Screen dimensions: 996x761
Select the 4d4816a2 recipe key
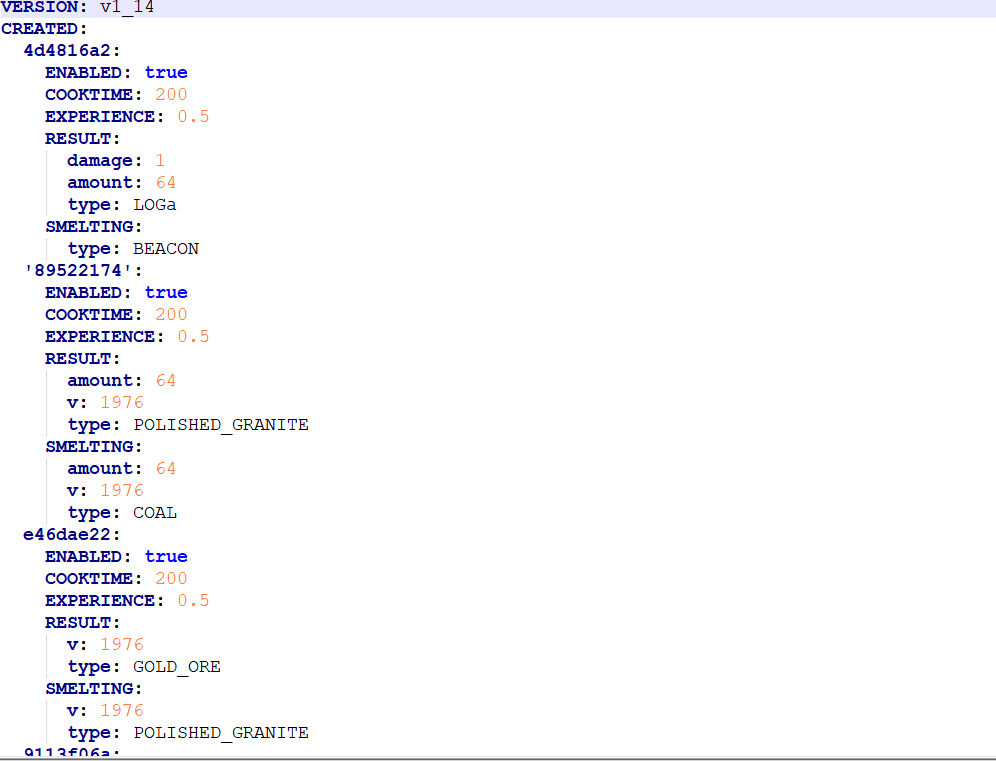click(67, 51)
